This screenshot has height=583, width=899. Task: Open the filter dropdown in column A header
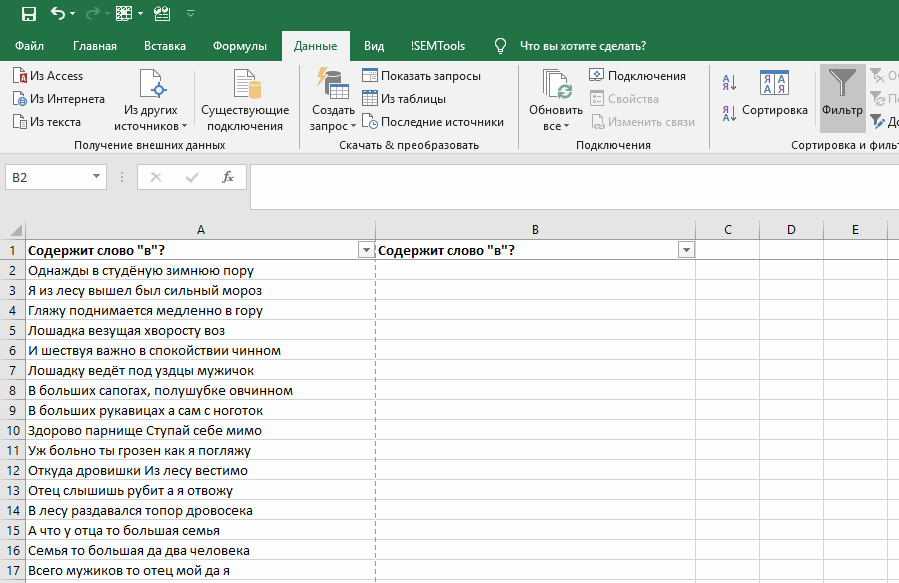pyautogui.click(x=365, y=251)
